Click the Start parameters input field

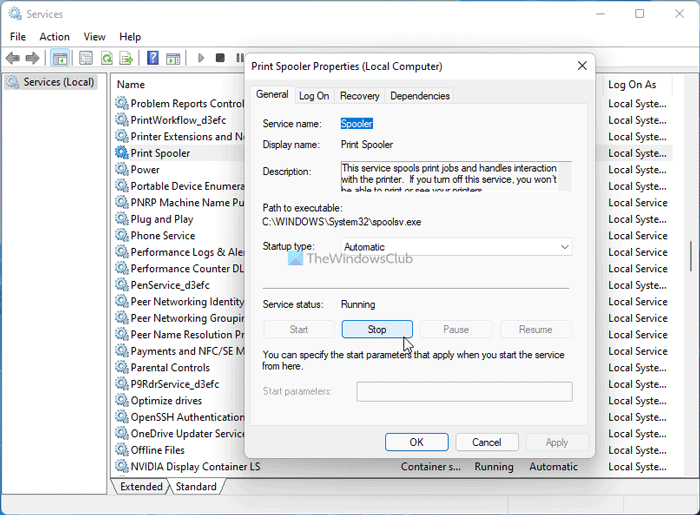(x=464, y=391)
